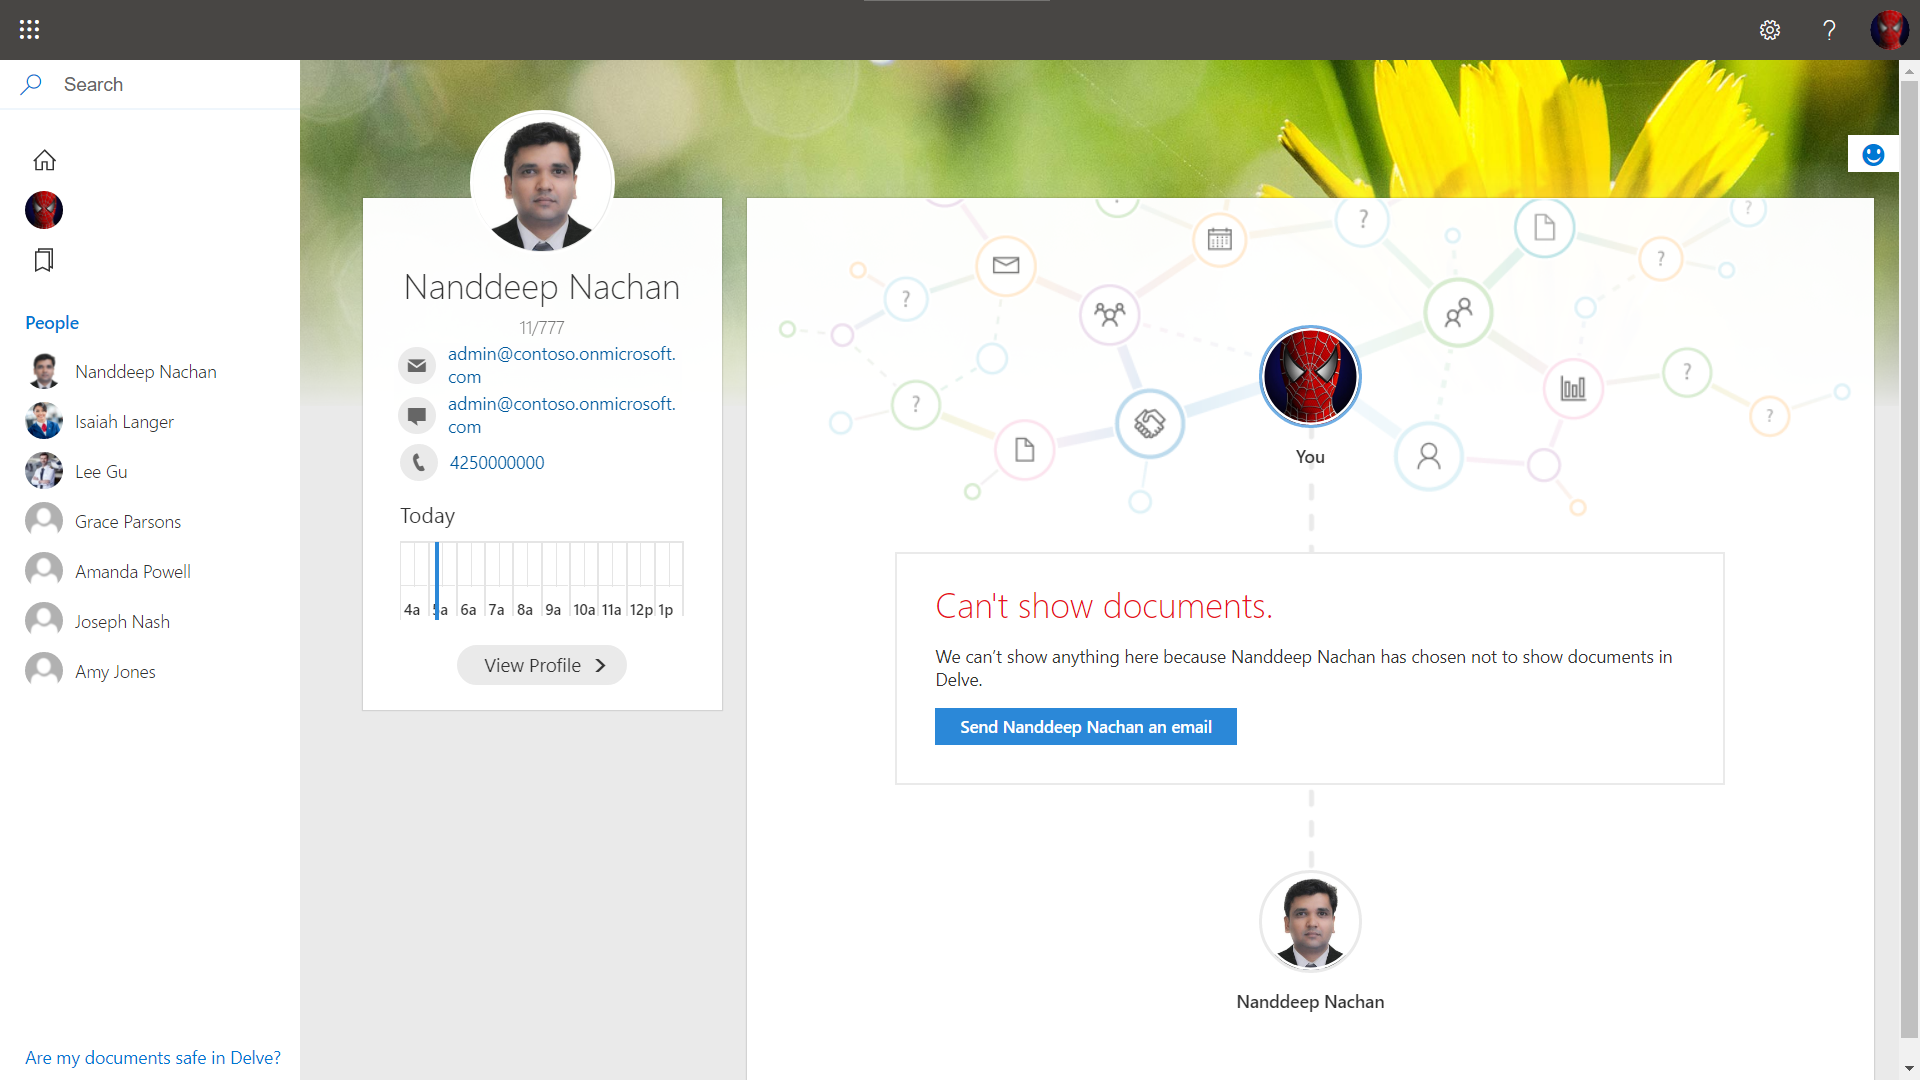Open Are my documents safe in Delve link
1920x1080 pixels.
click(x=153, y=1058)
